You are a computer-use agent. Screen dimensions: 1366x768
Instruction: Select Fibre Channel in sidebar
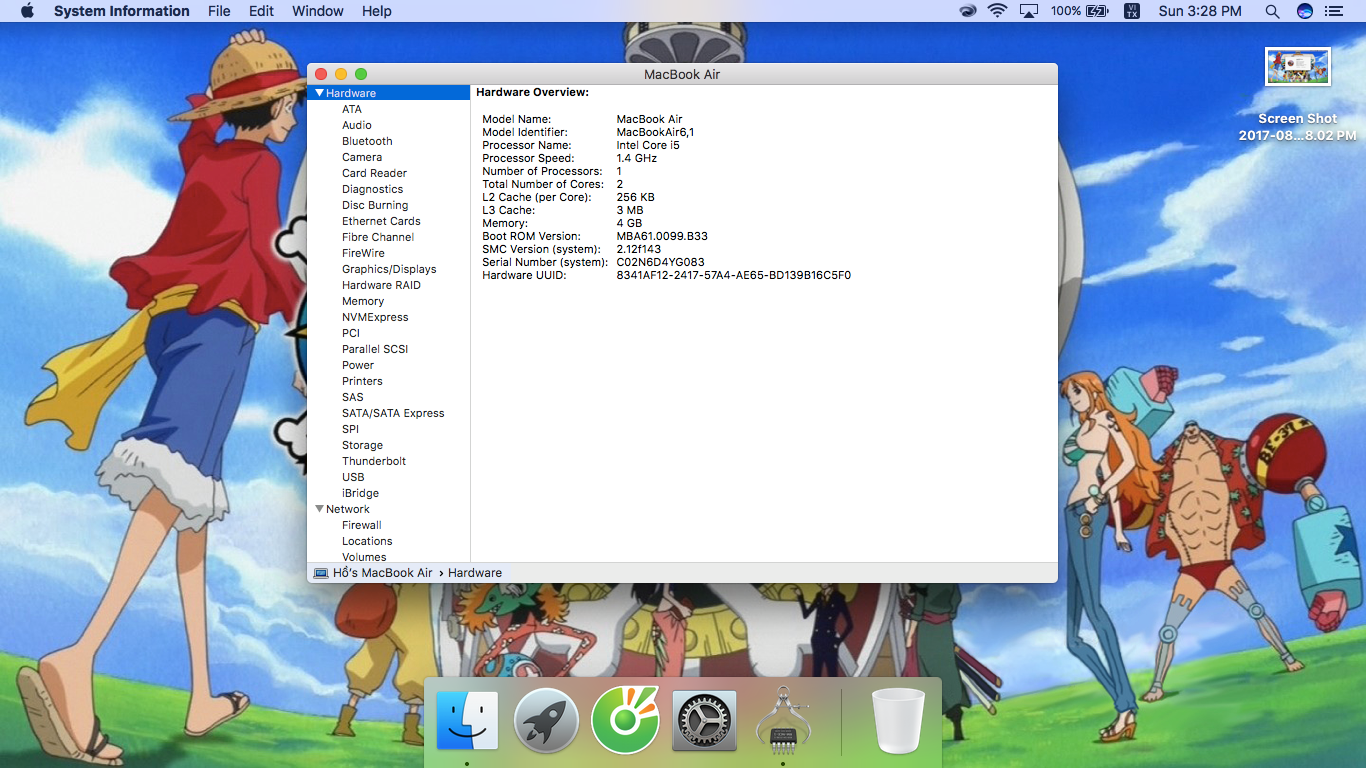tap(378, 237)
